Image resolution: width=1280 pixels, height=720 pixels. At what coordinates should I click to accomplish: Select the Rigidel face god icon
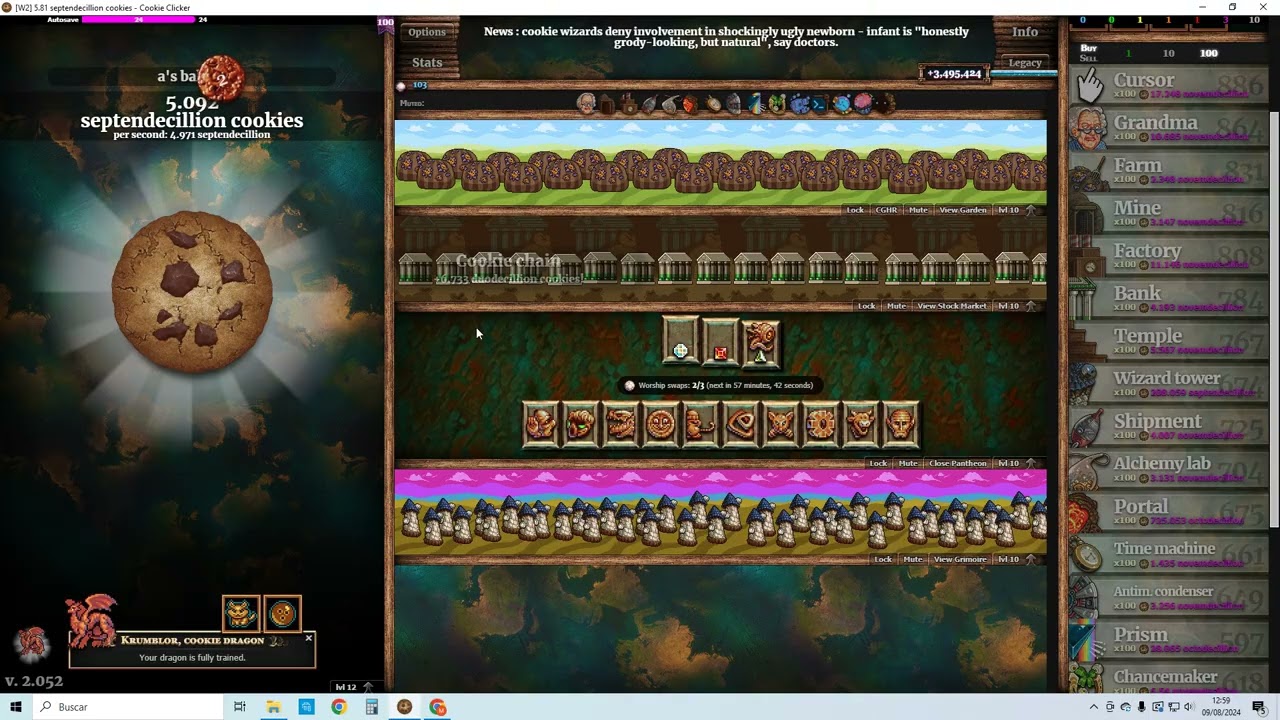900,424
